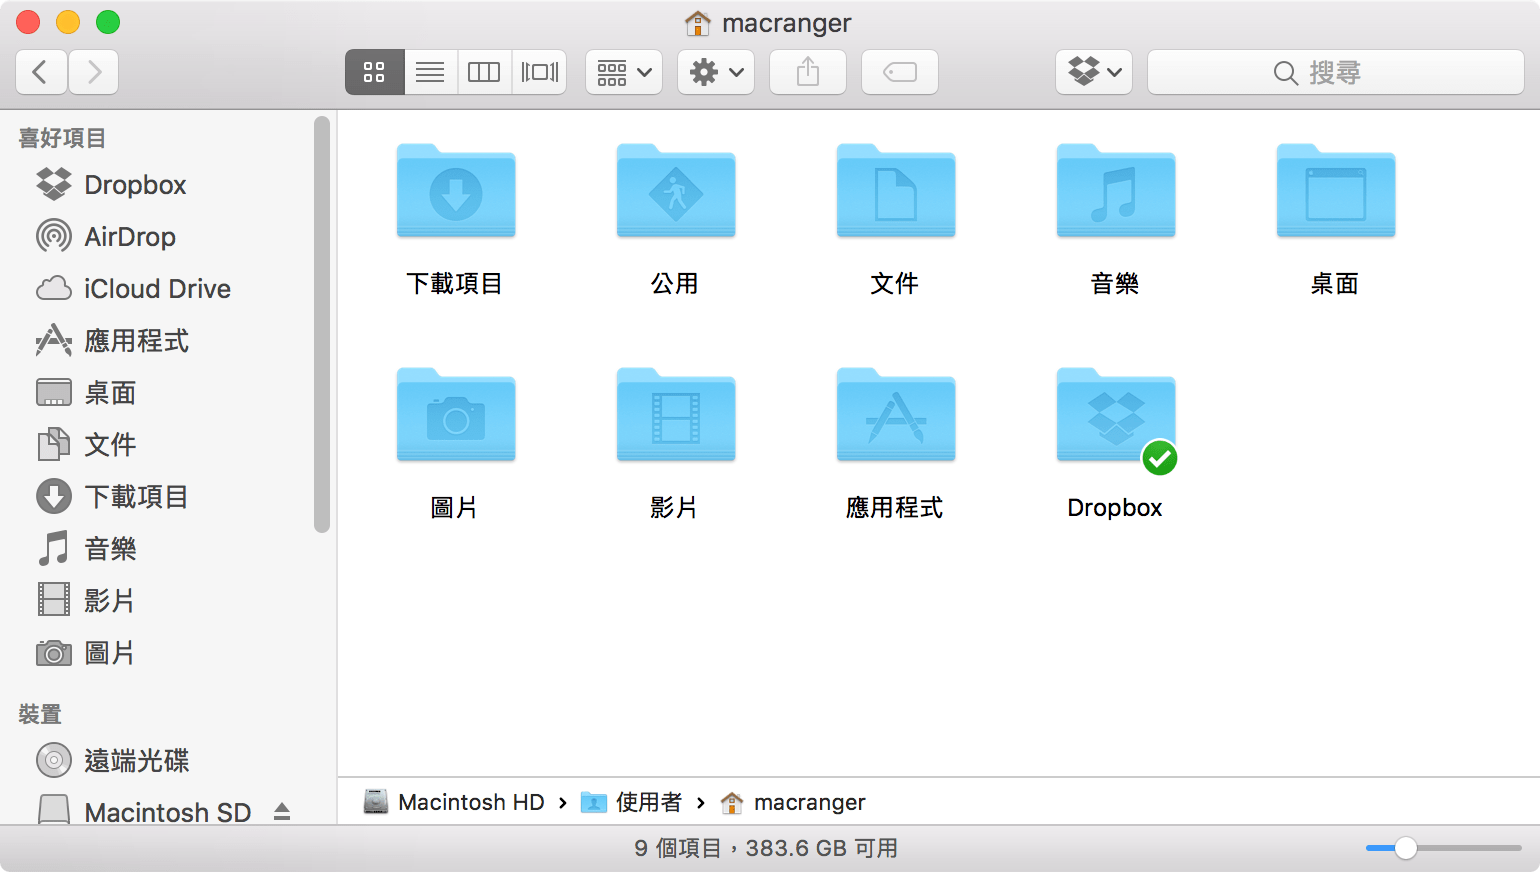
Task: Select Macintosh HD in the path bar
Action: coord(470,801)
